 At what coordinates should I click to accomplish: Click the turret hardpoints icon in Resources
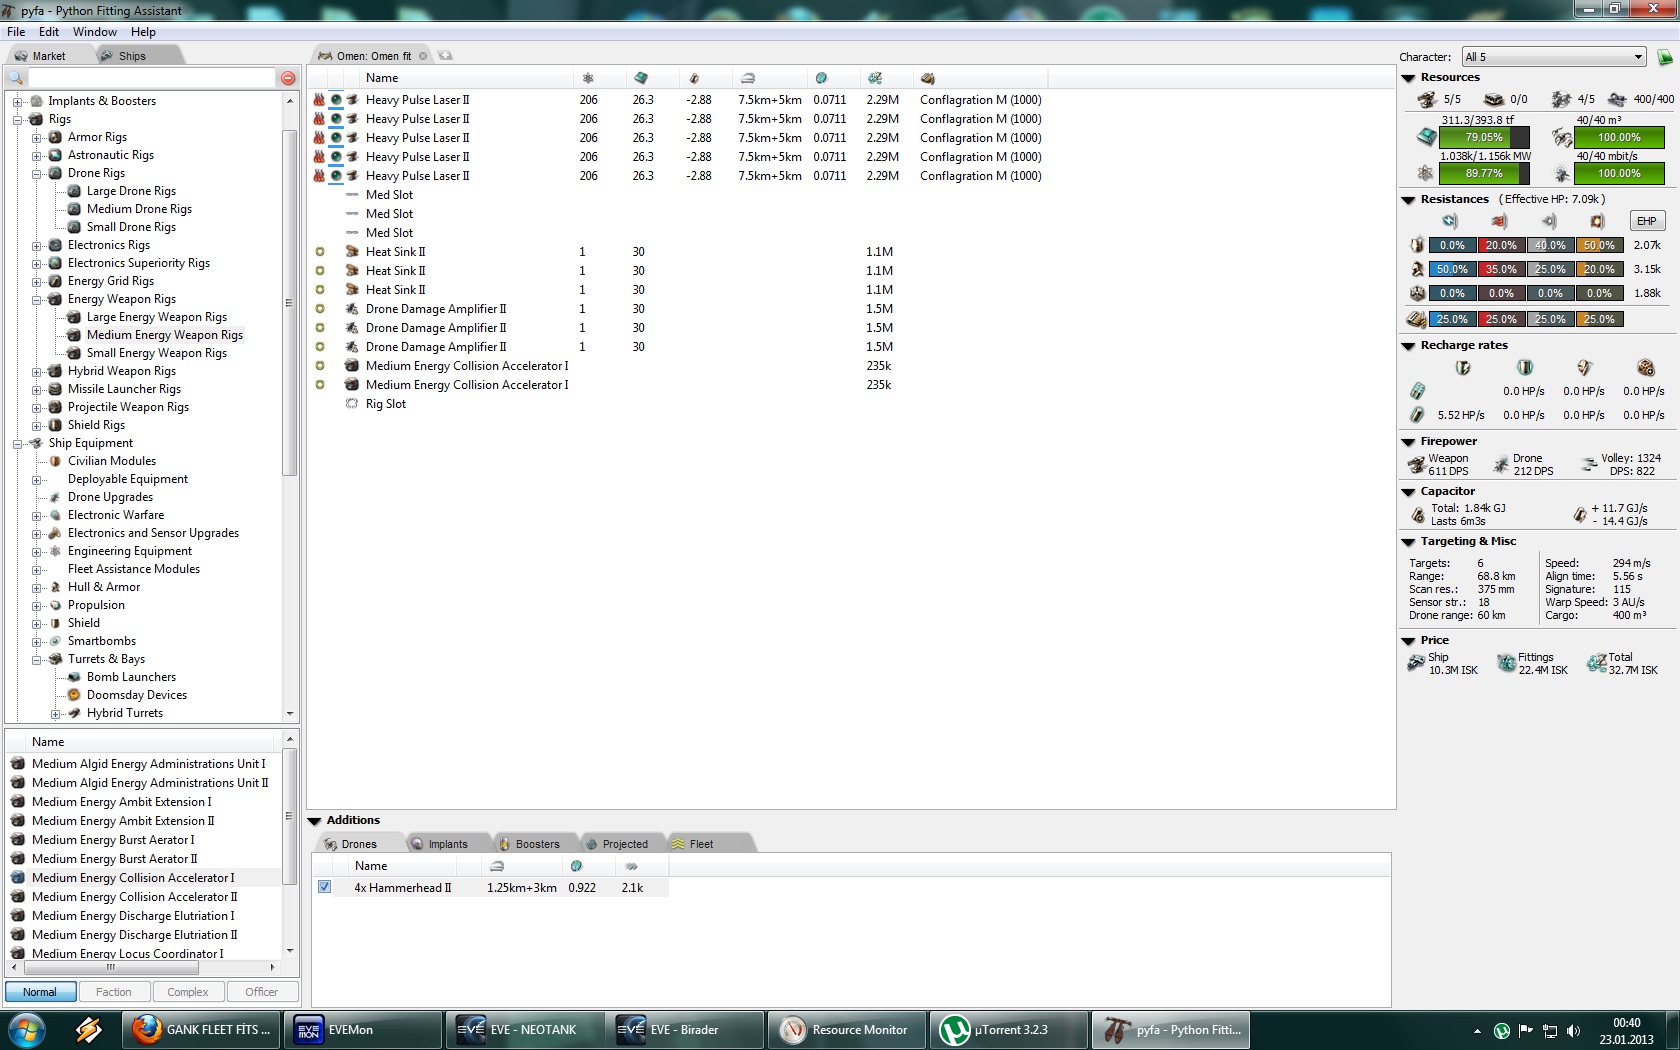[x=1427, y=99]
